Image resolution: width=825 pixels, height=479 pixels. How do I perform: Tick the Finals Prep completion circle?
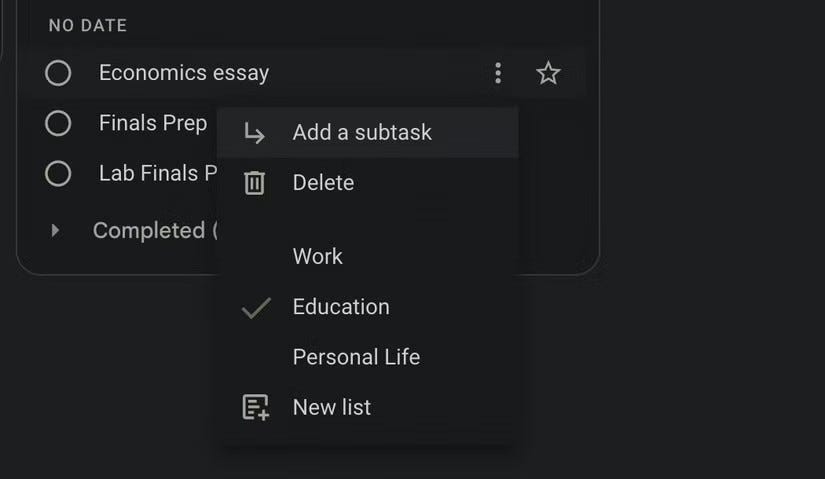click(58, 123)
